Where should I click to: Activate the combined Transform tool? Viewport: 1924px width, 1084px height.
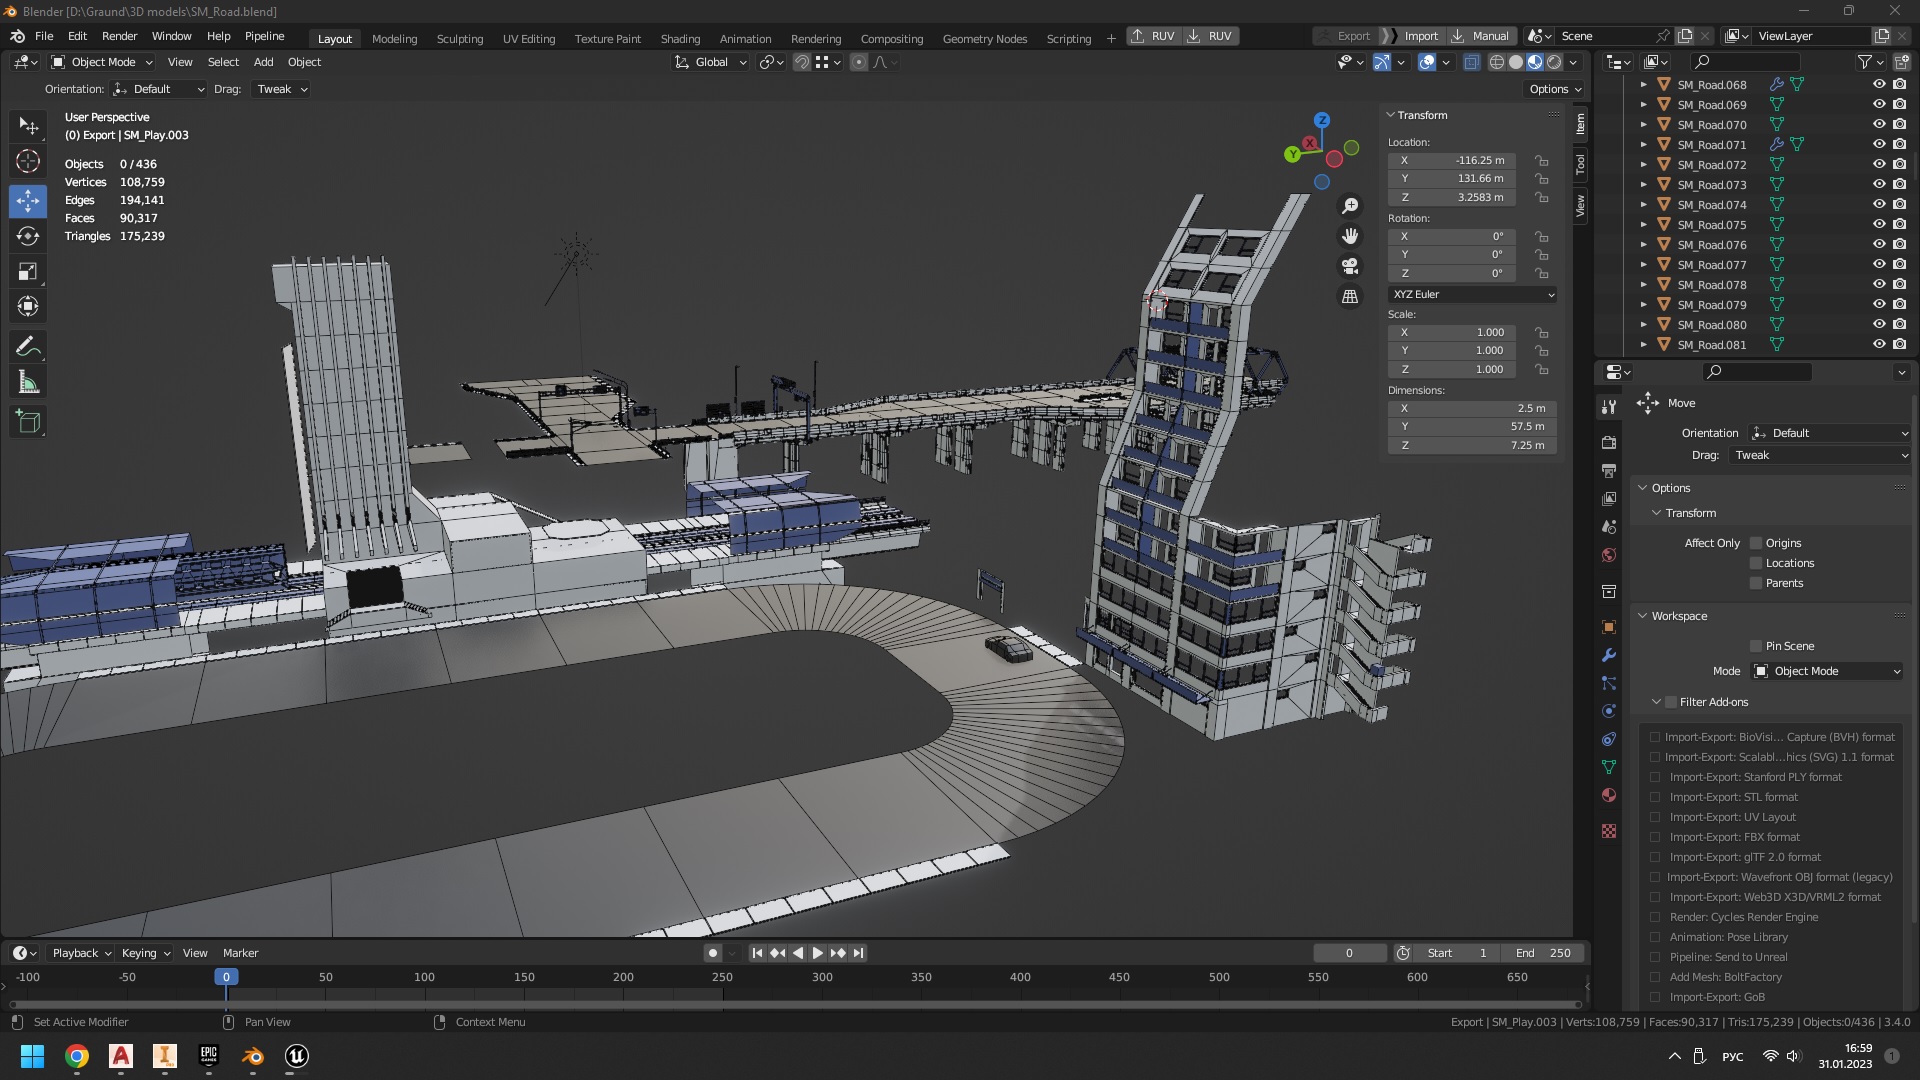tap(28, 307)
